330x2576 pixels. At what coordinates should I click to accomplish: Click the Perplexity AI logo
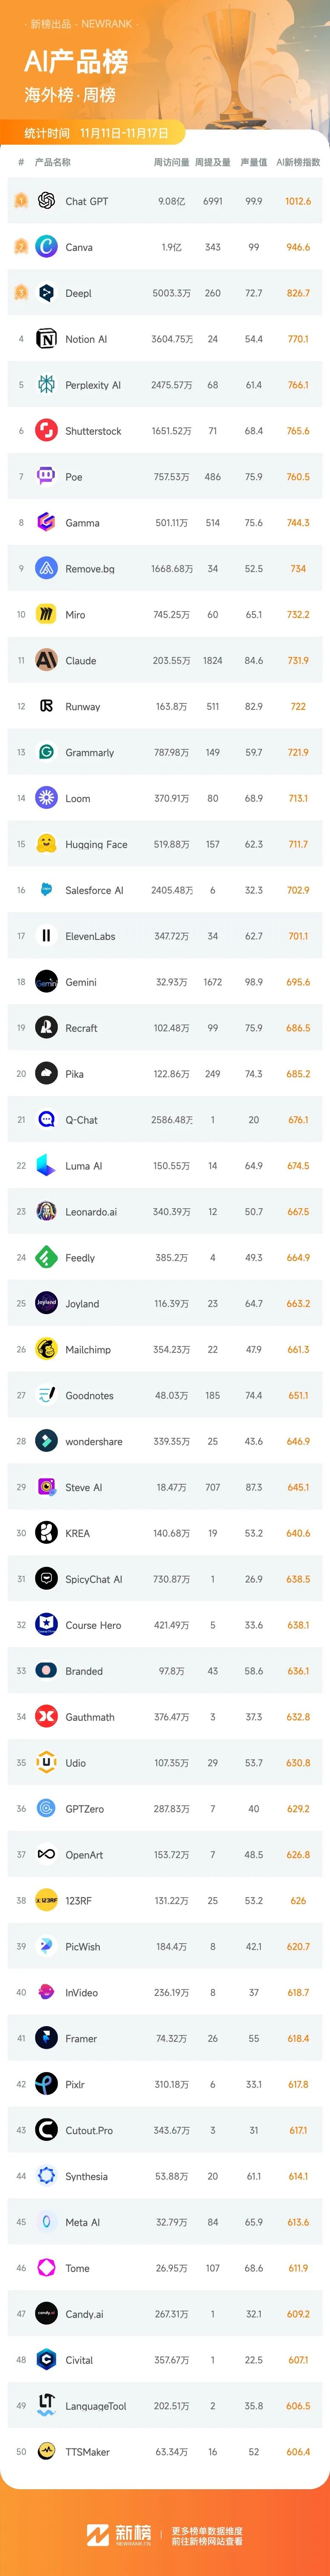[46, 385]
